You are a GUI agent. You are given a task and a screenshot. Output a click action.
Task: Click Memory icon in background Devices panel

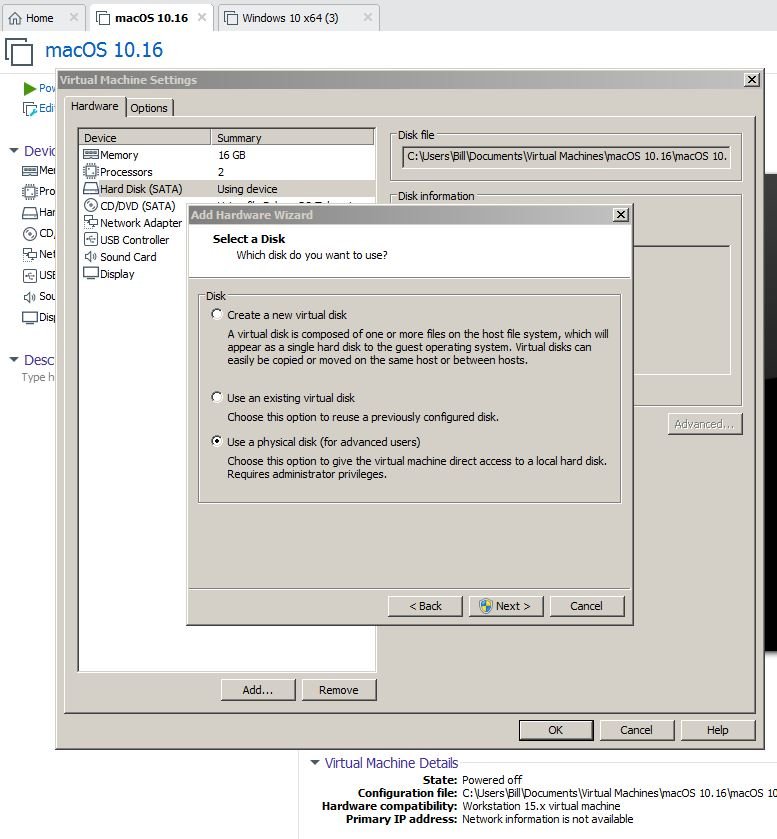pyautogui.click(x=29, y=171)
